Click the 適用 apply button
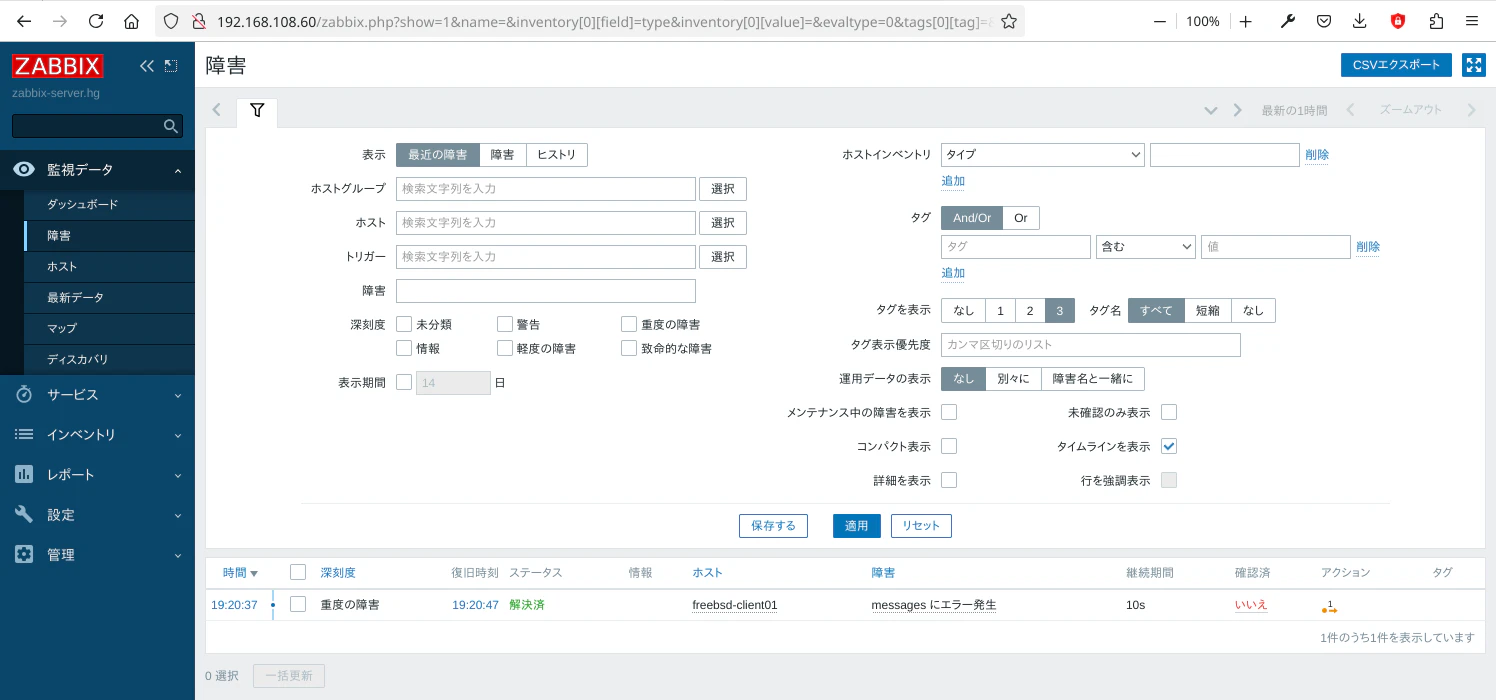1496x700 pixels. [x=857, y=526]
